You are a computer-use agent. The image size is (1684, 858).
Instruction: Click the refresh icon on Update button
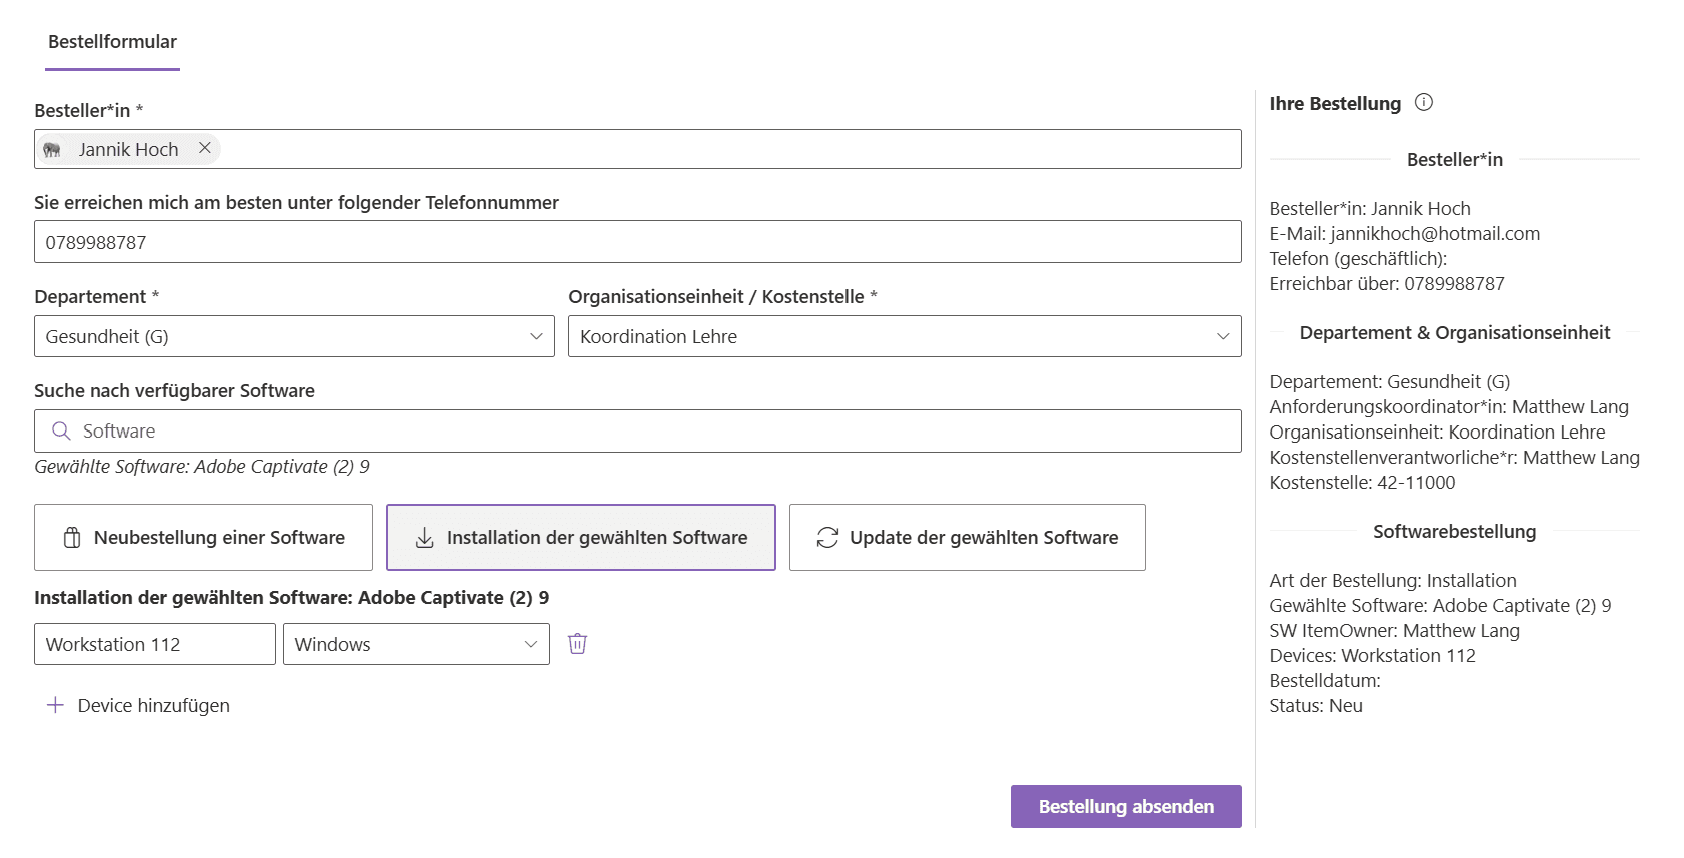coord(827,538)
